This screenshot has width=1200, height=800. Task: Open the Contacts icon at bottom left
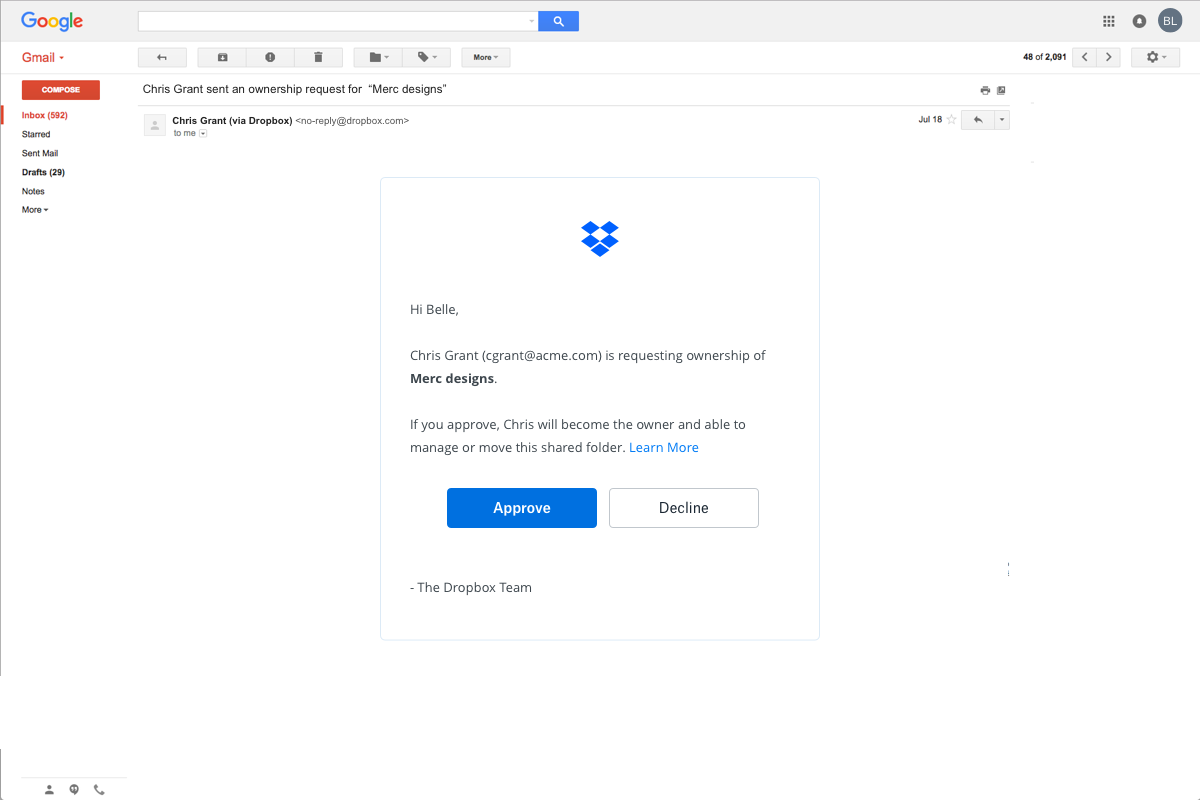click(x=50, y=790)
